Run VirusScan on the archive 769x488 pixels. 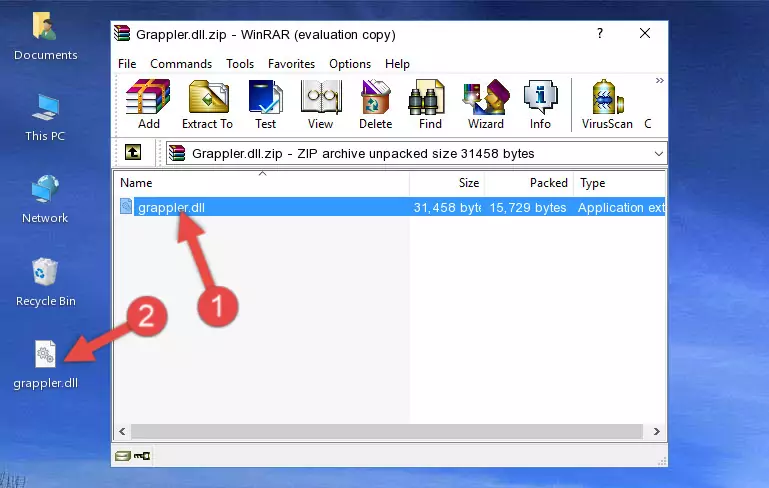(607, 104)
